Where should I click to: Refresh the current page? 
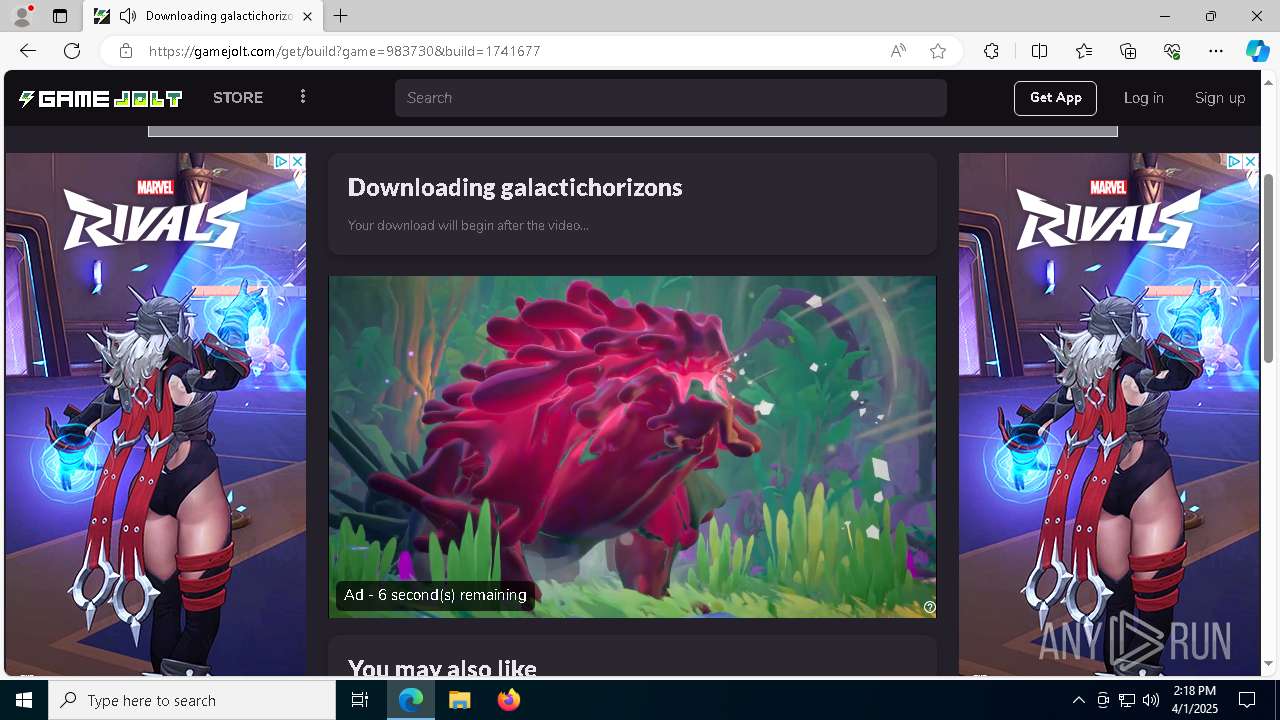(x=72, y=51)
